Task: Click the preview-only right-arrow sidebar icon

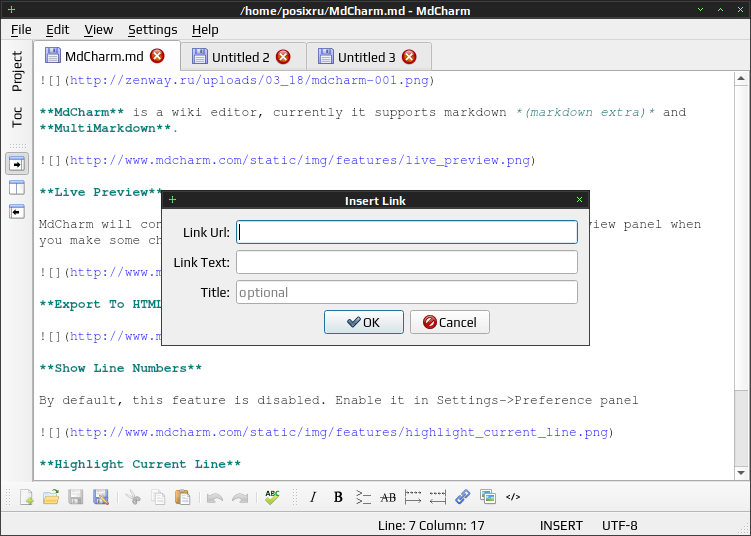Action: point(17,164)
